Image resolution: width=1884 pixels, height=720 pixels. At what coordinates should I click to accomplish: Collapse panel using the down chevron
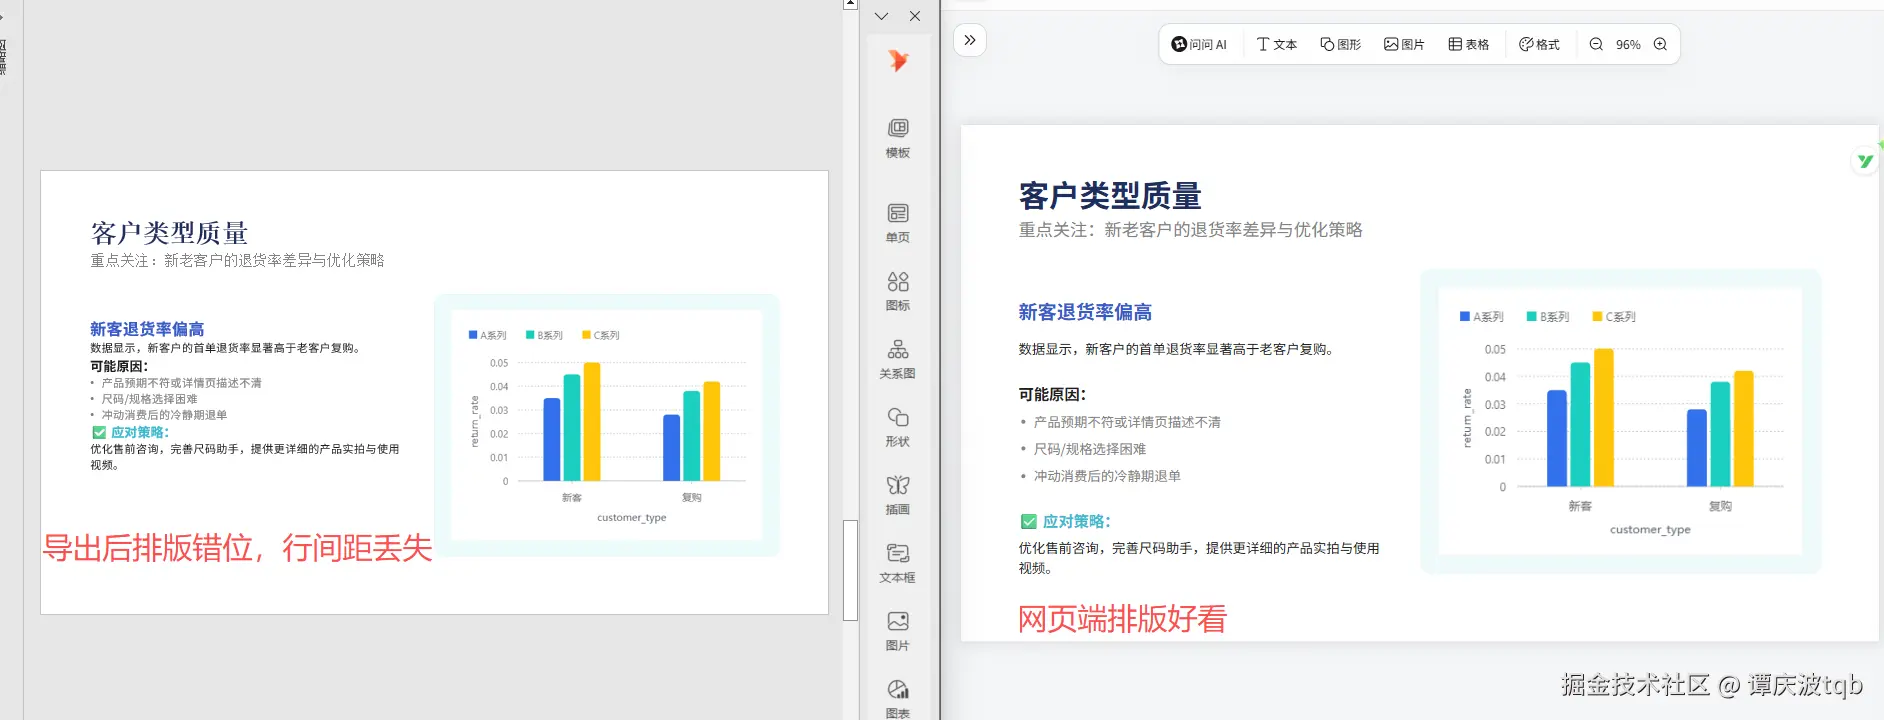coord(881,16)
